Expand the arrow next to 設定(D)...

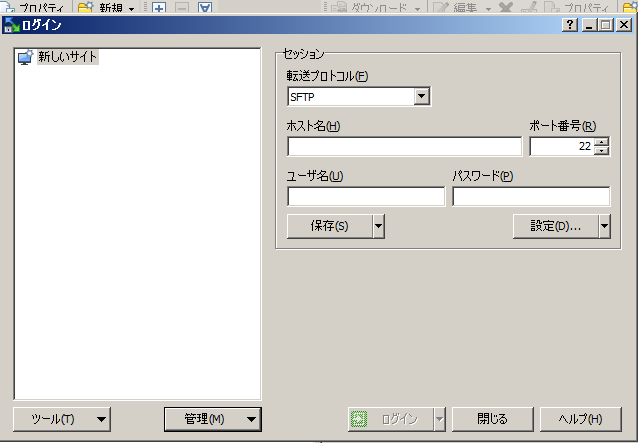coord(605,226)
